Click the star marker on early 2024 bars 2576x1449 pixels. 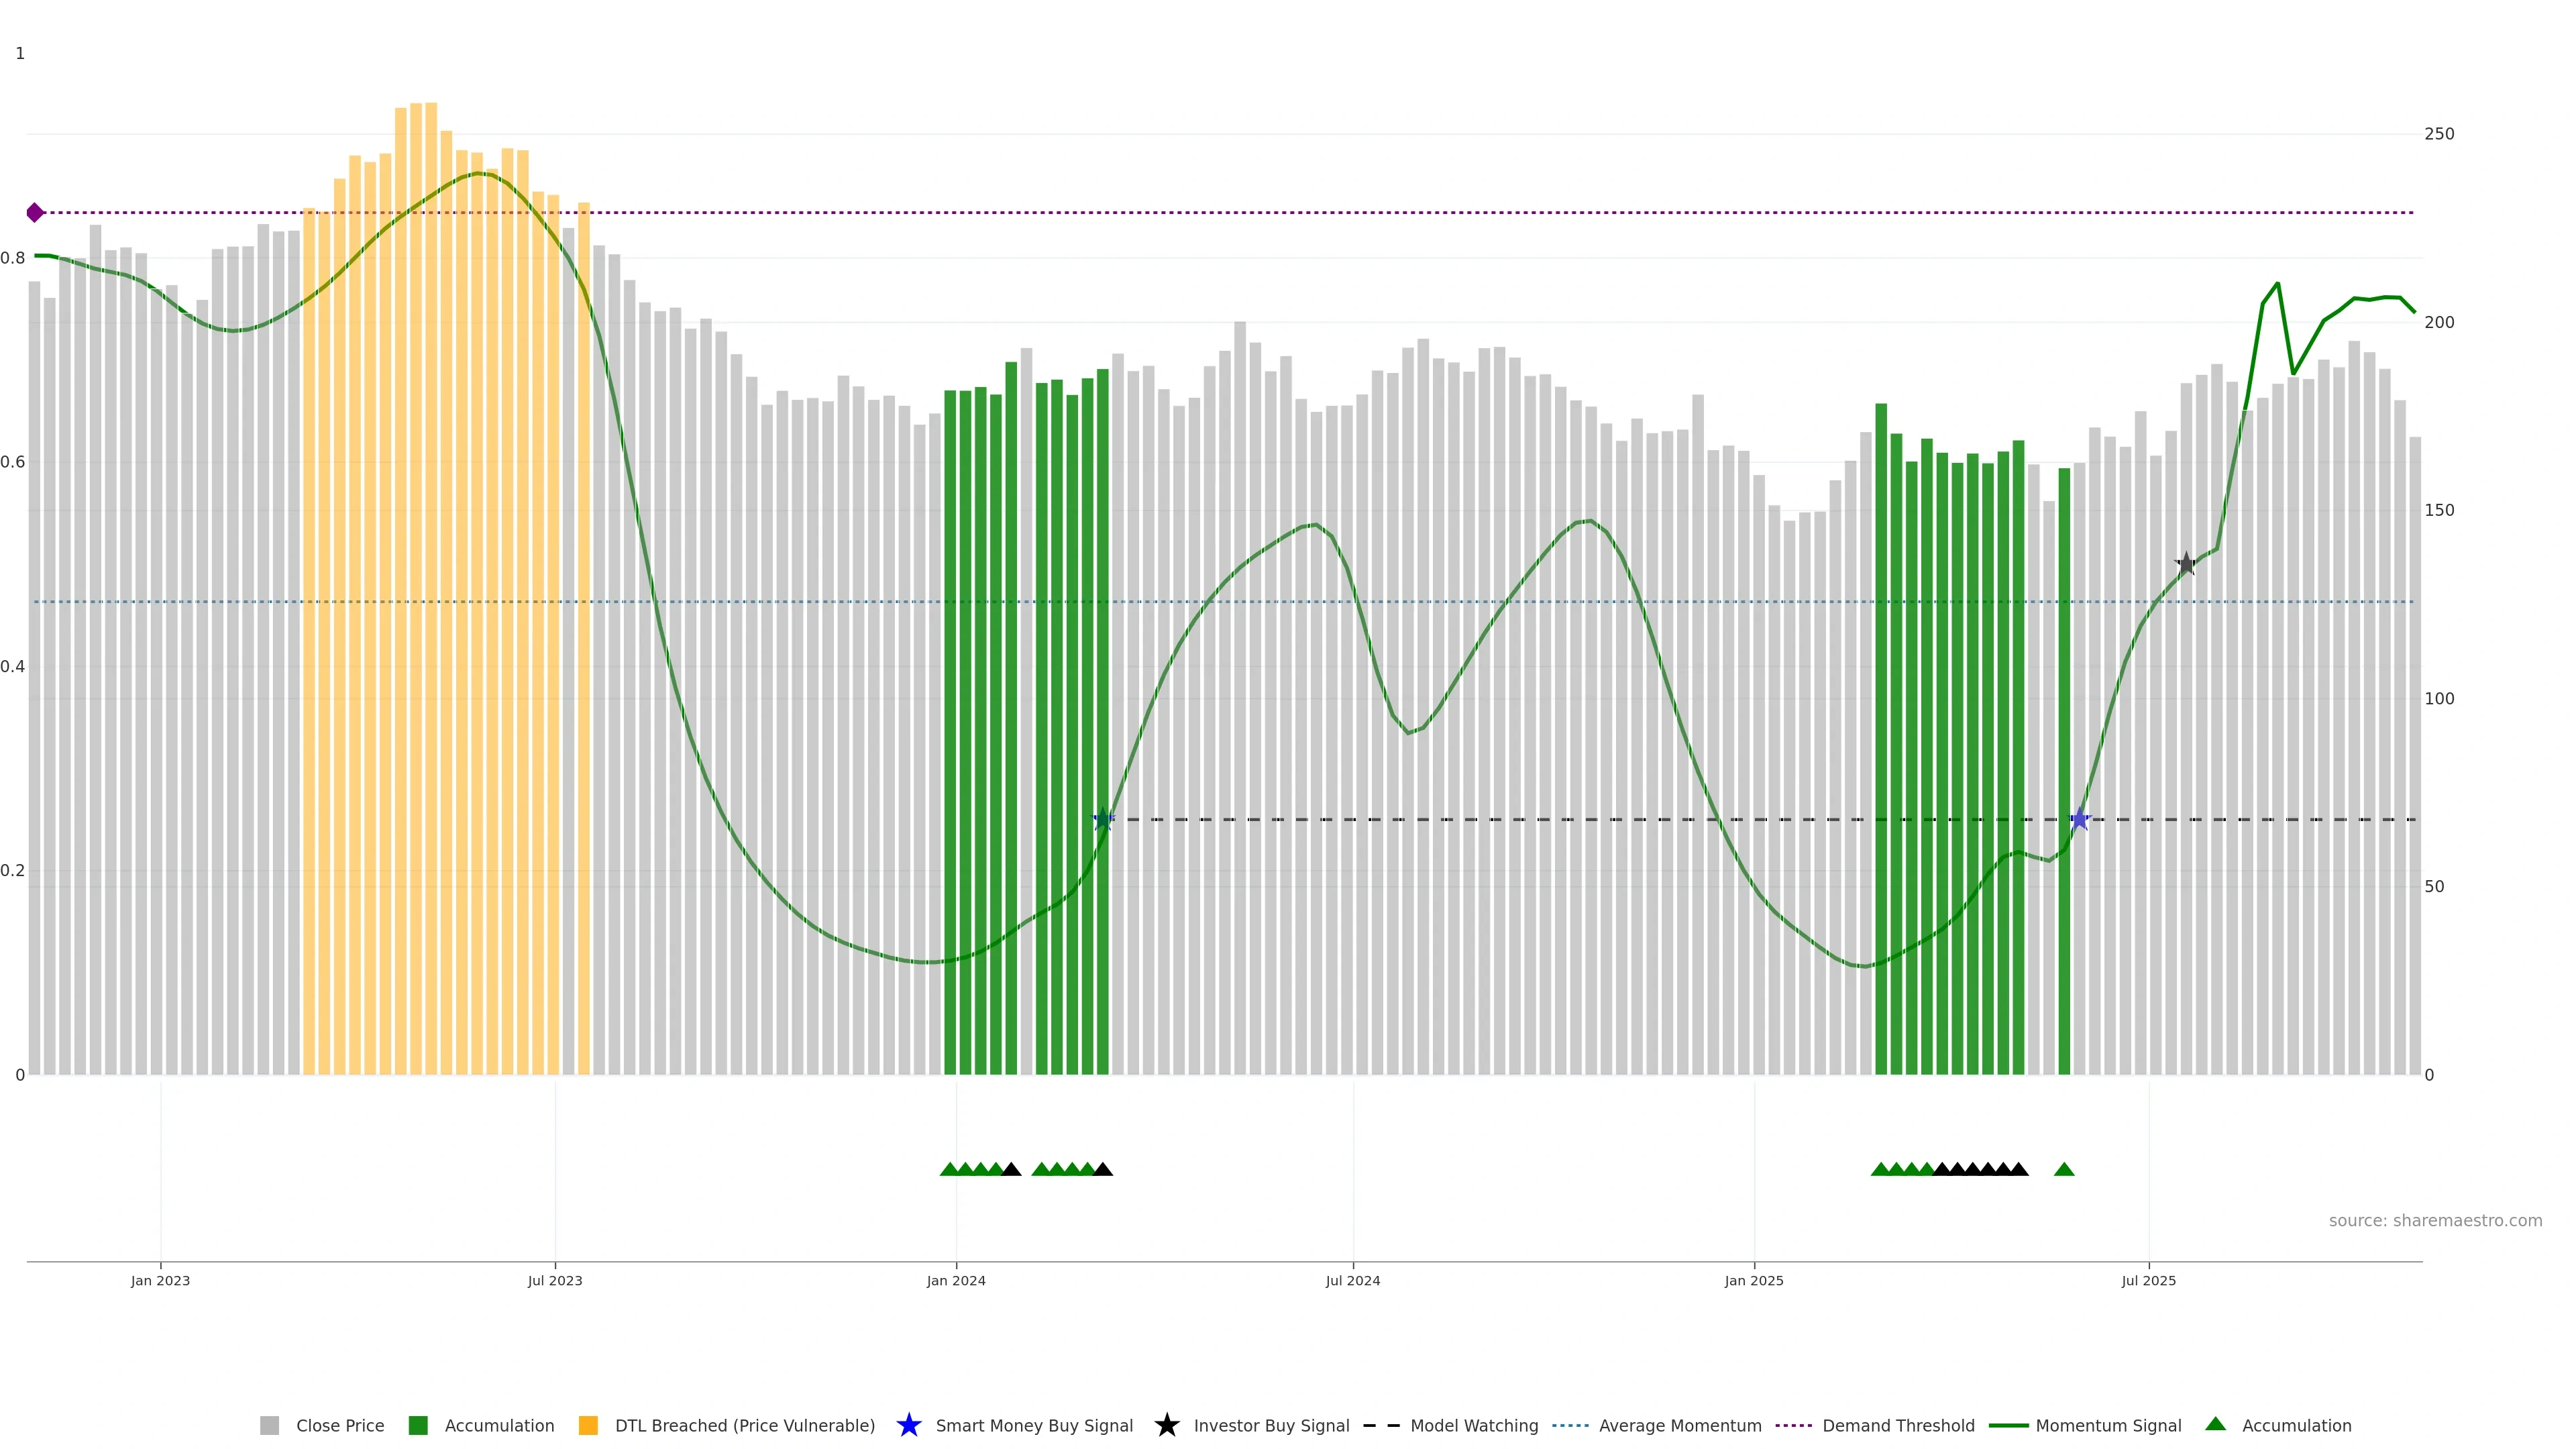coord(1102,819)
